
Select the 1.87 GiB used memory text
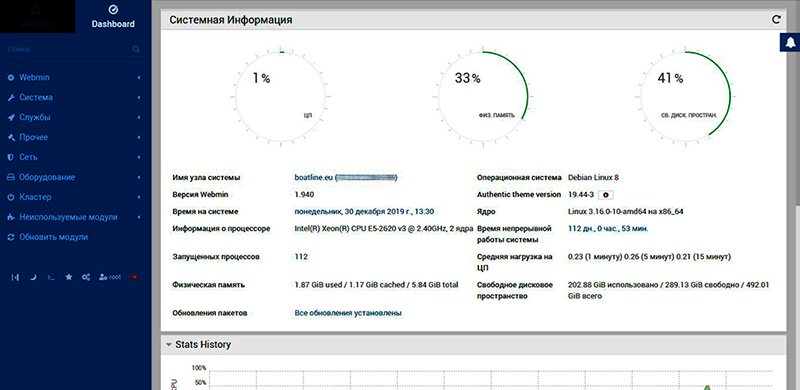[x=377, y=285]
